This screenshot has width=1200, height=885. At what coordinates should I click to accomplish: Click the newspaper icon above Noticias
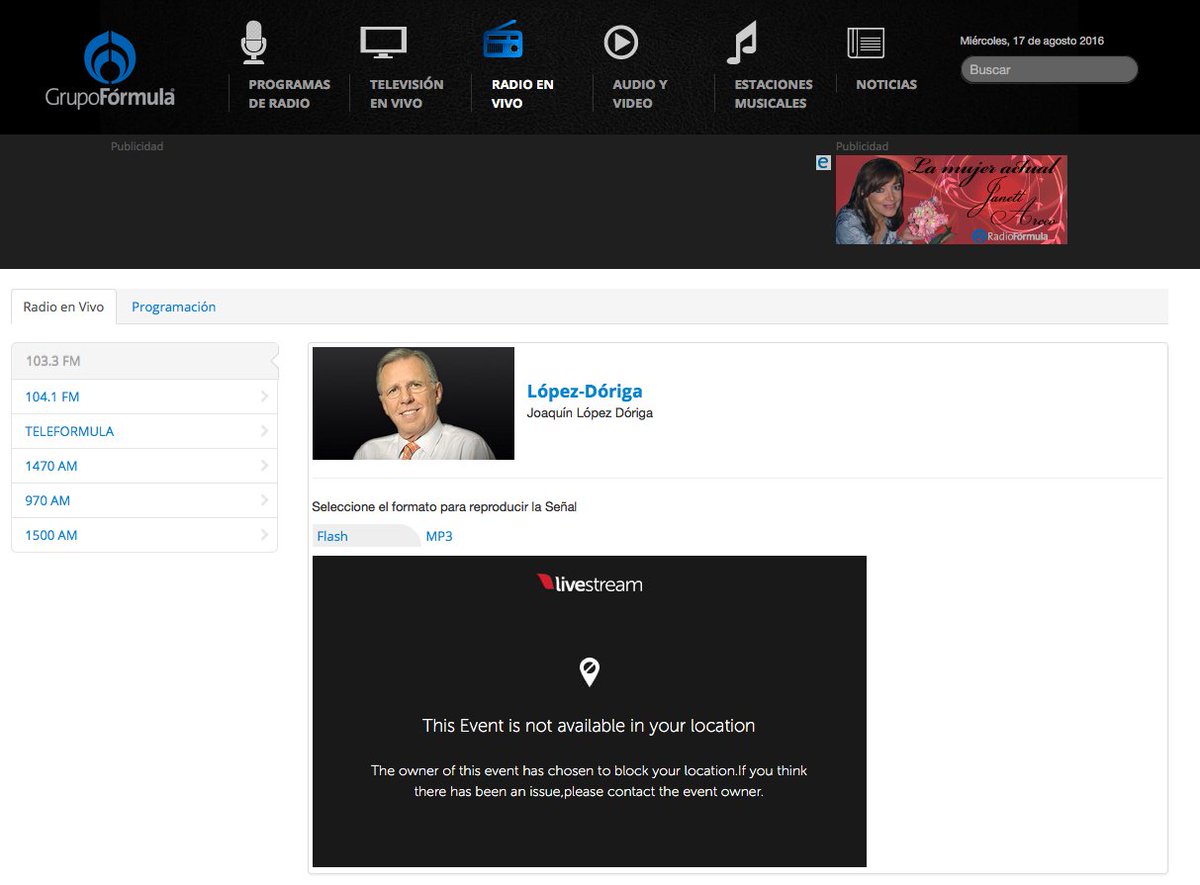(x=866, y=43)
